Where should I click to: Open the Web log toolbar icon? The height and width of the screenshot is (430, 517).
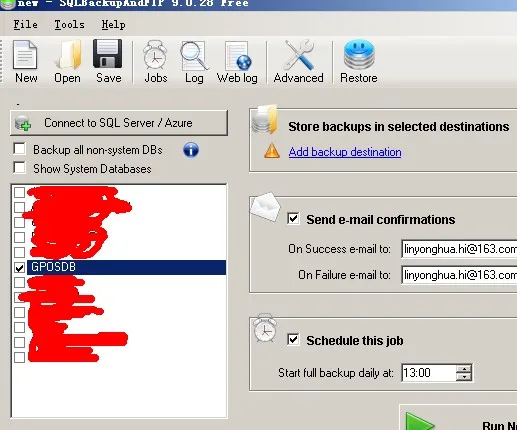(x=238, y=56)
